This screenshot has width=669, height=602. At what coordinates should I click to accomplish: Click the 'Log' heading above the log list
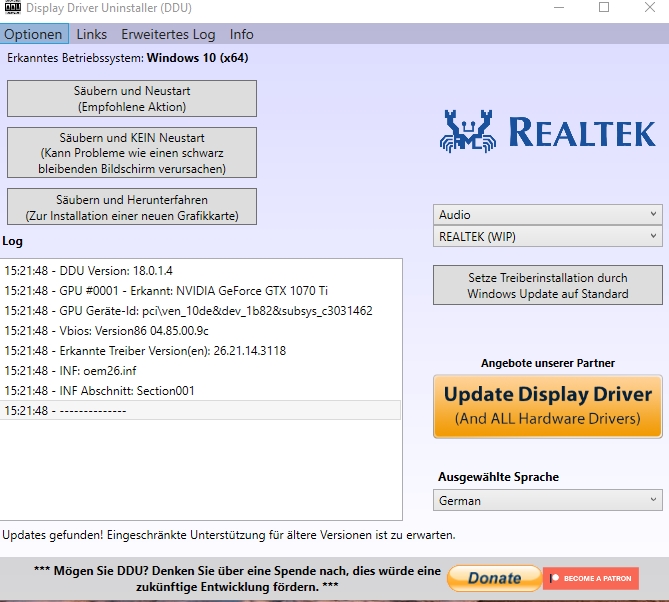coord(12,241)
